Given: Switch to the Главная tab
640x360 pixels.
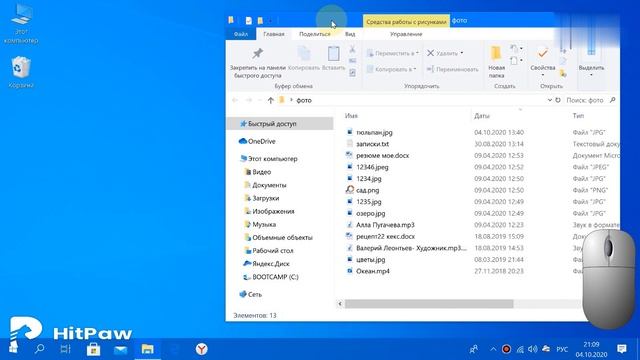Looking at the screenshot, I should point(274,34).
